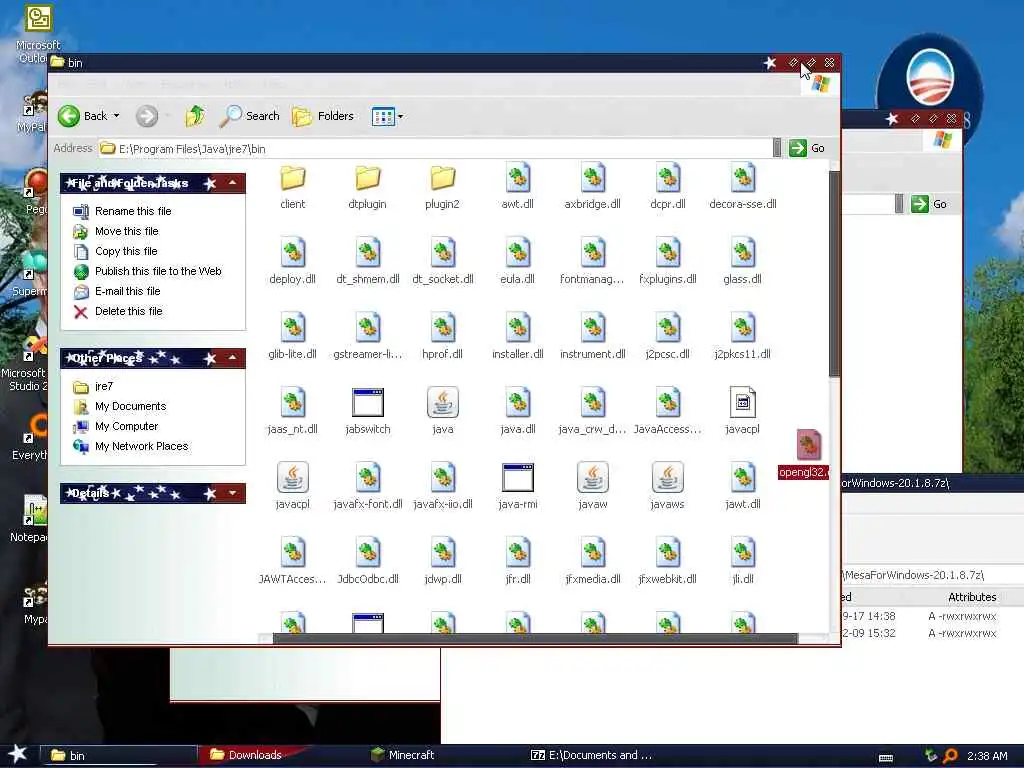Select JdbcOdbc.dll file
This screenshot has height=768, width=1024.
(x=368, y=562)
